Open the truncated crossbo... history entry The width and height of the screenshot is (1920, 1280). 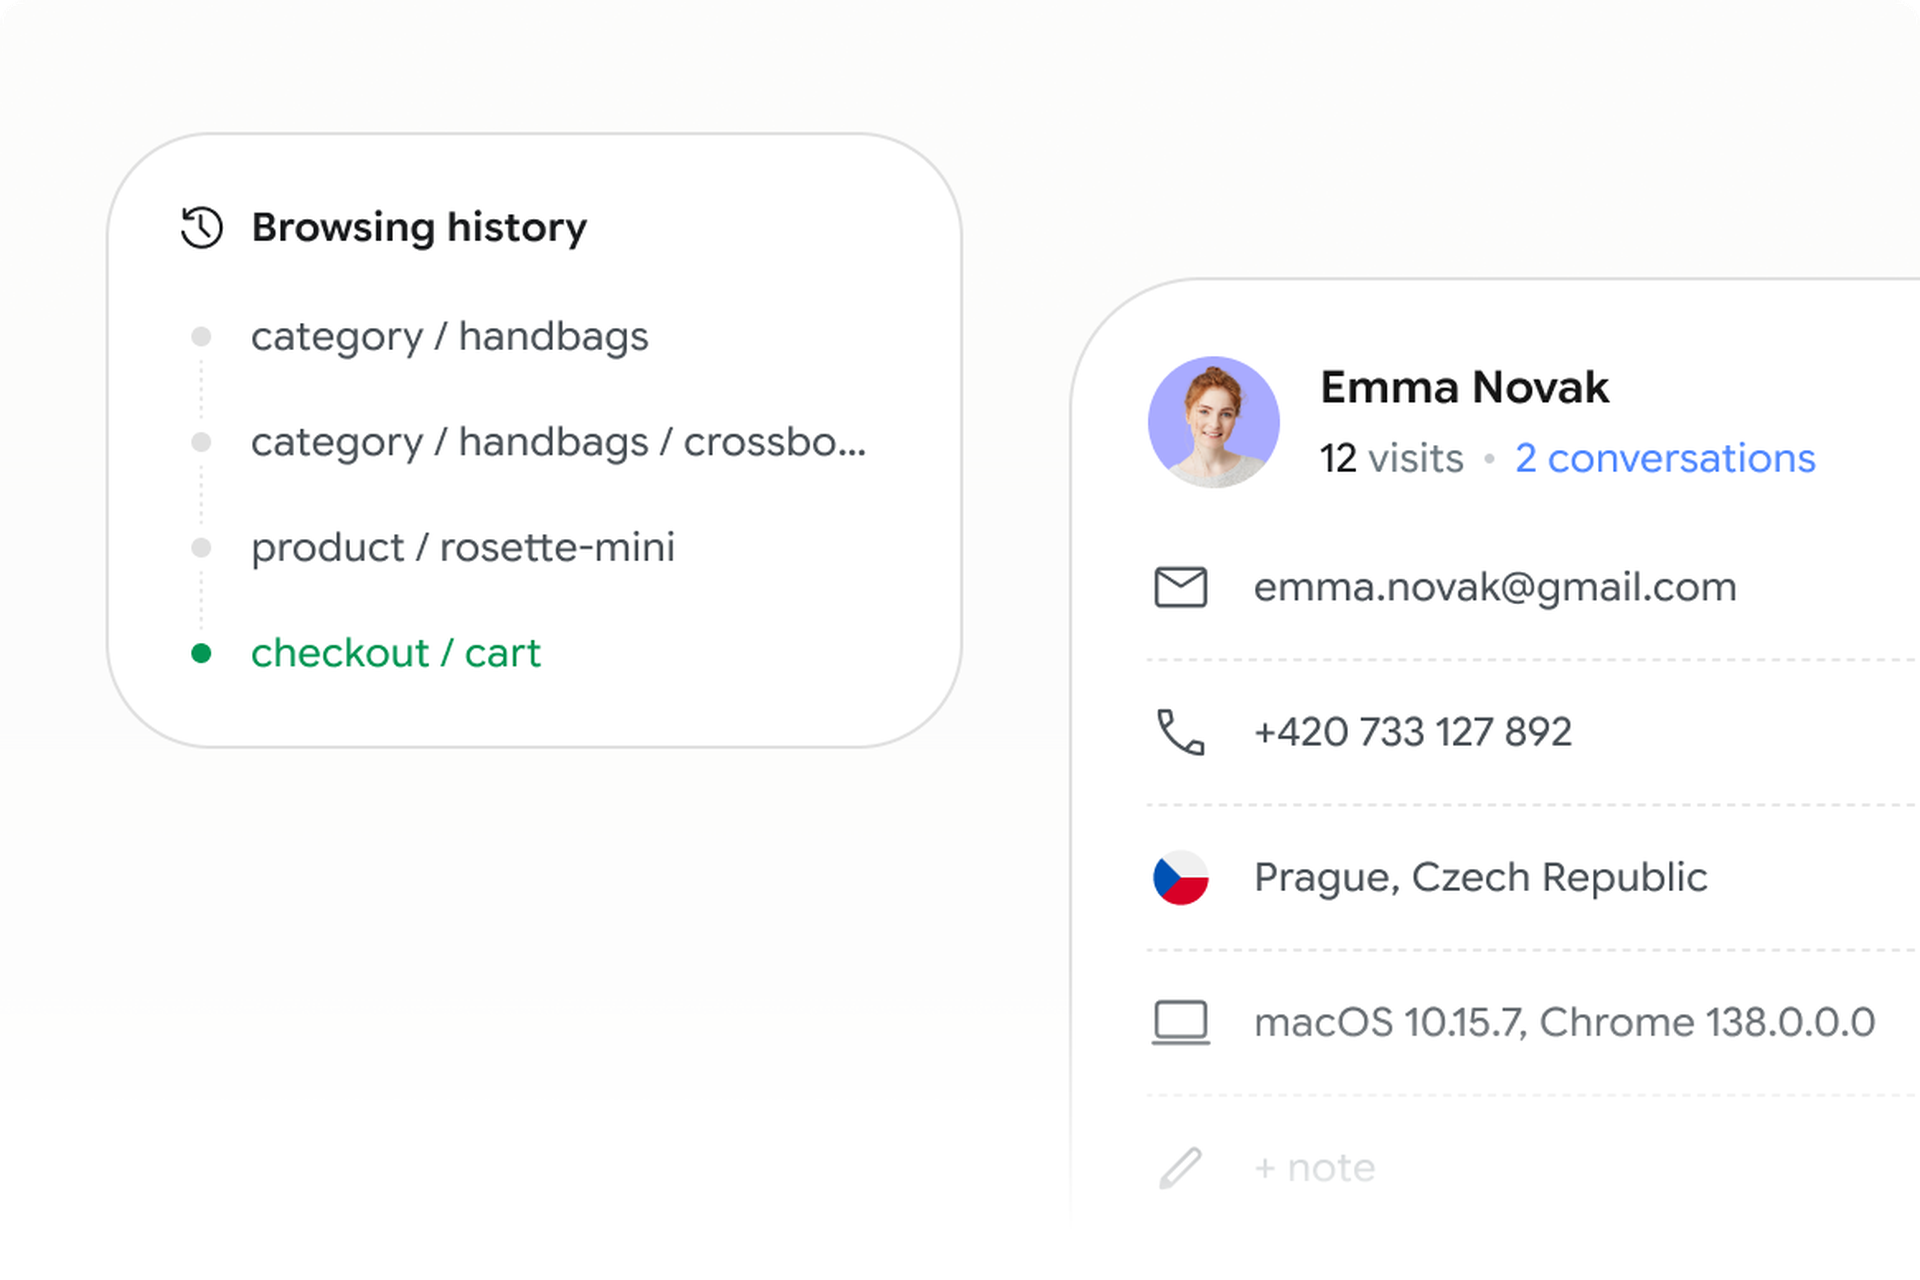point(558,442)
